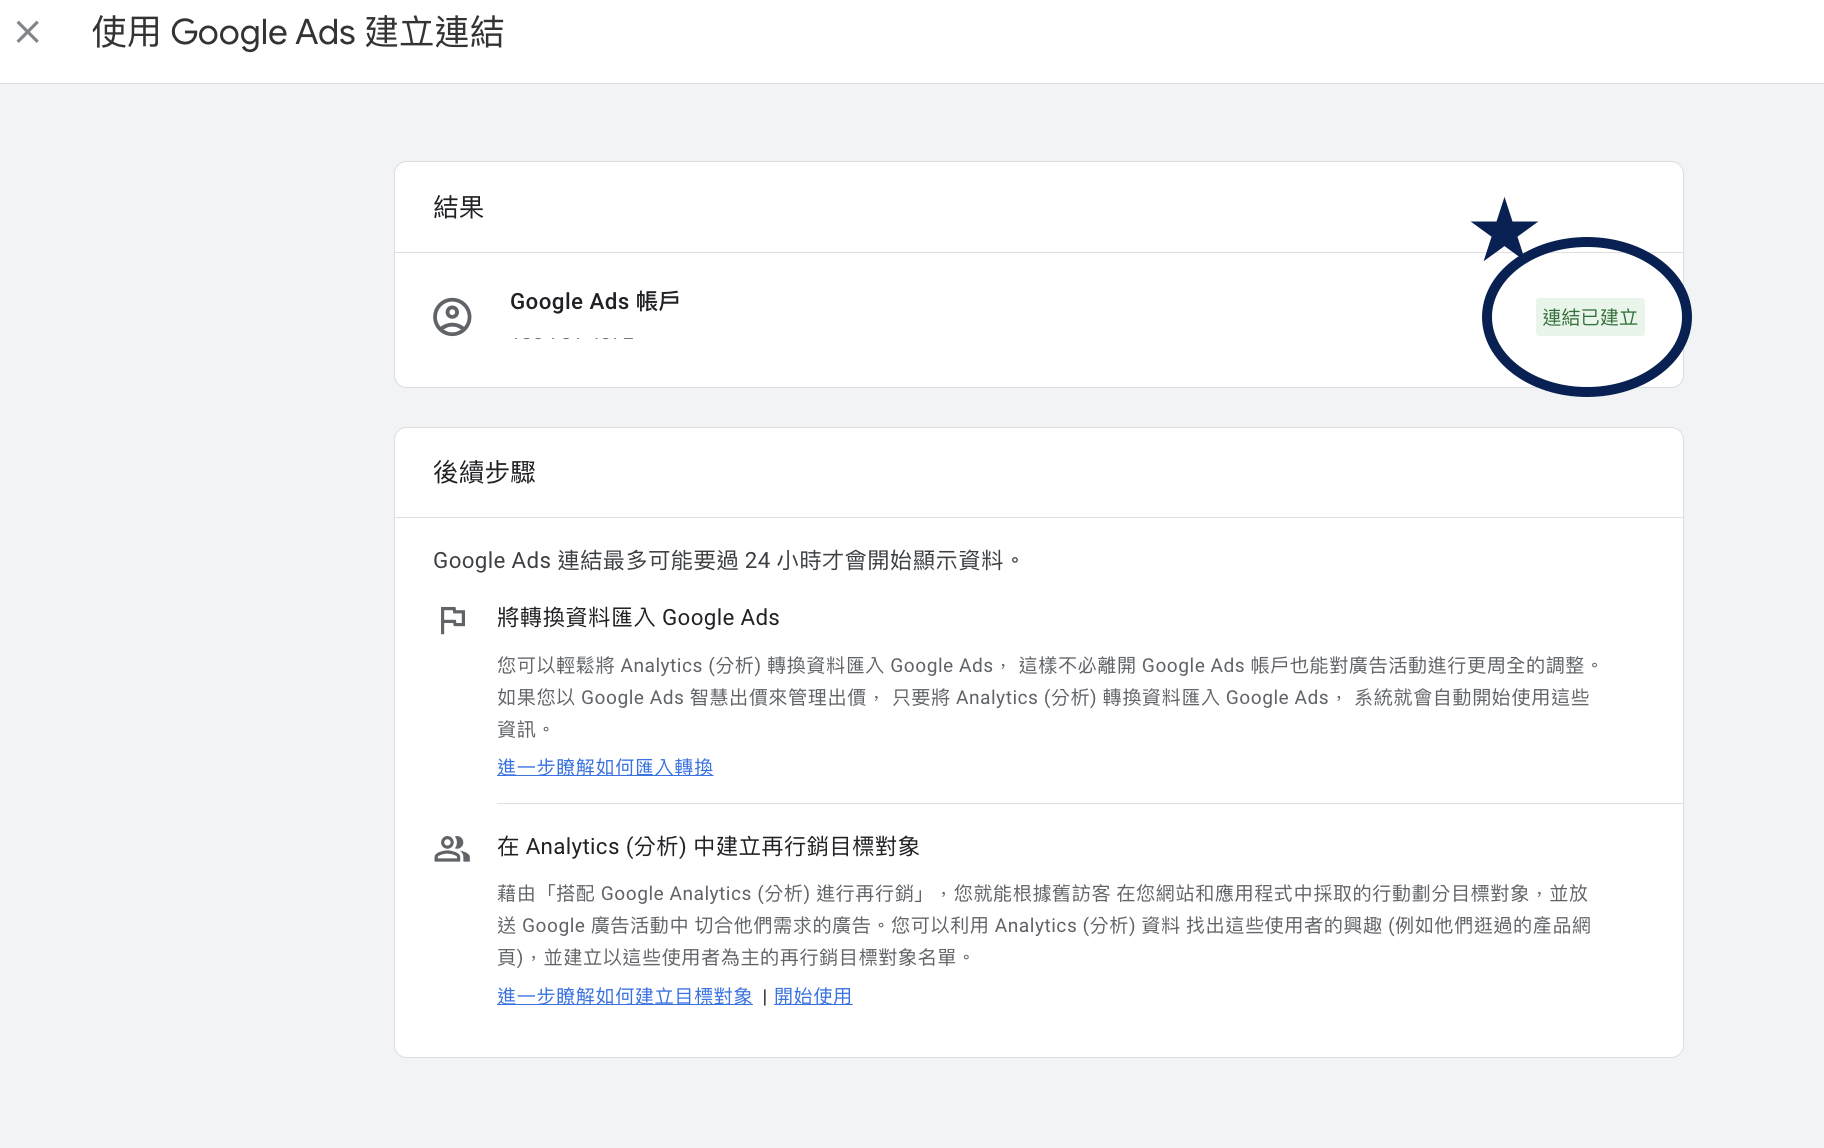Click the 後續步驟 section heading

point(485,472)
